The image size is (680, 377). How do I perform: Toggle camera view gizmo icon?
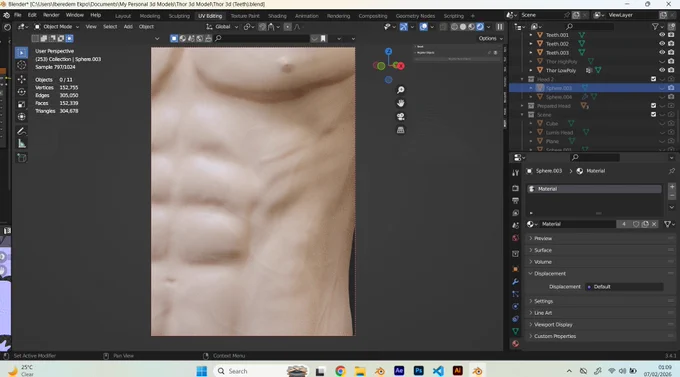coord(401,117)
